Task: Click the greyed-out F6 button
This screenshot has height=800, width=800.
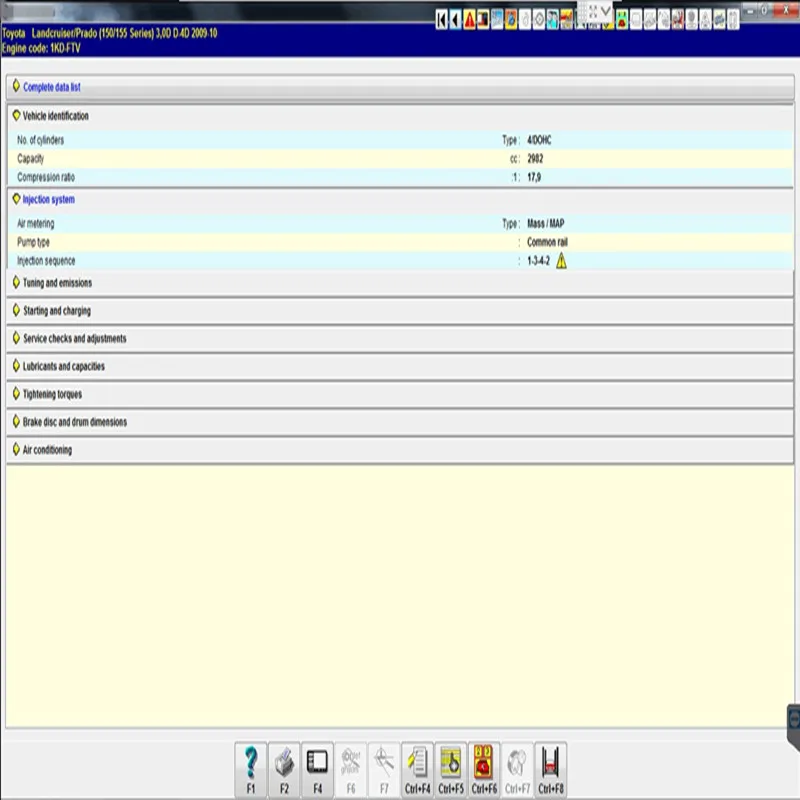Action: tap(351, 769)
